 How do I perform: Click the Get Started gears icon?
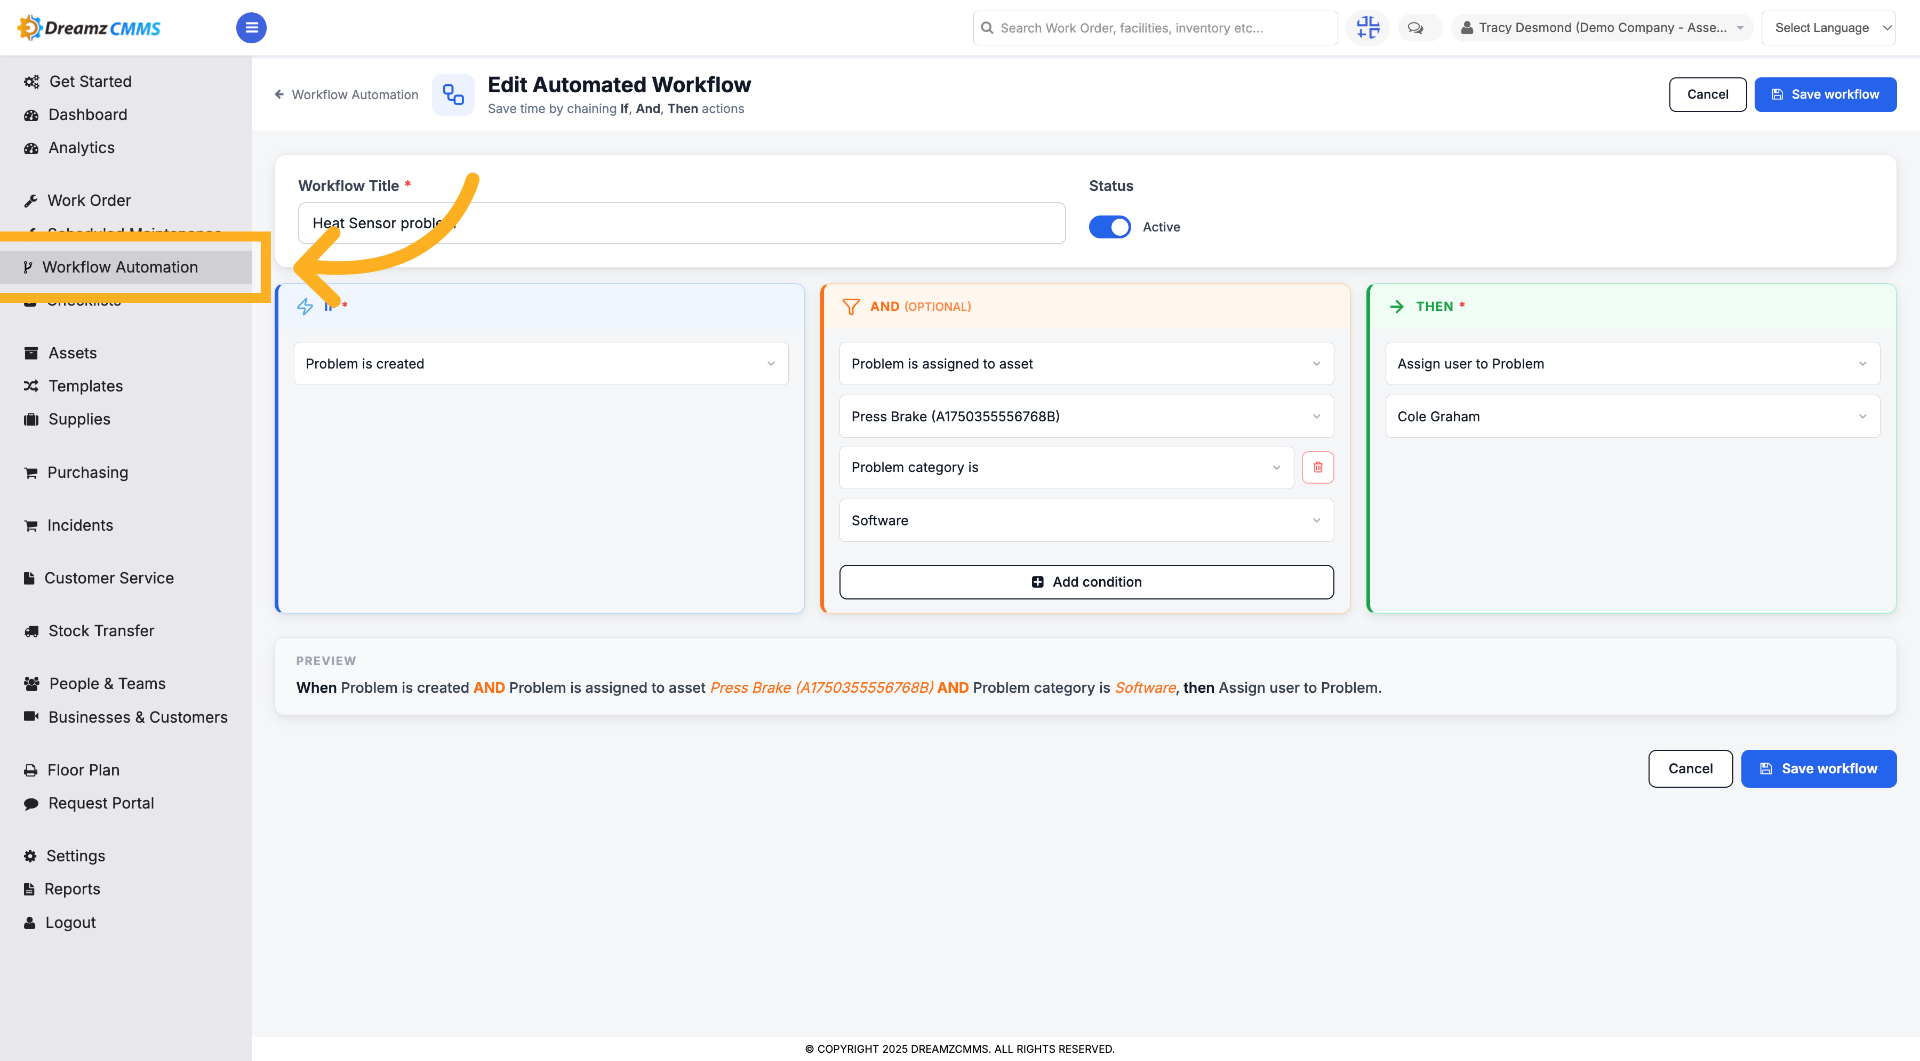31,82
